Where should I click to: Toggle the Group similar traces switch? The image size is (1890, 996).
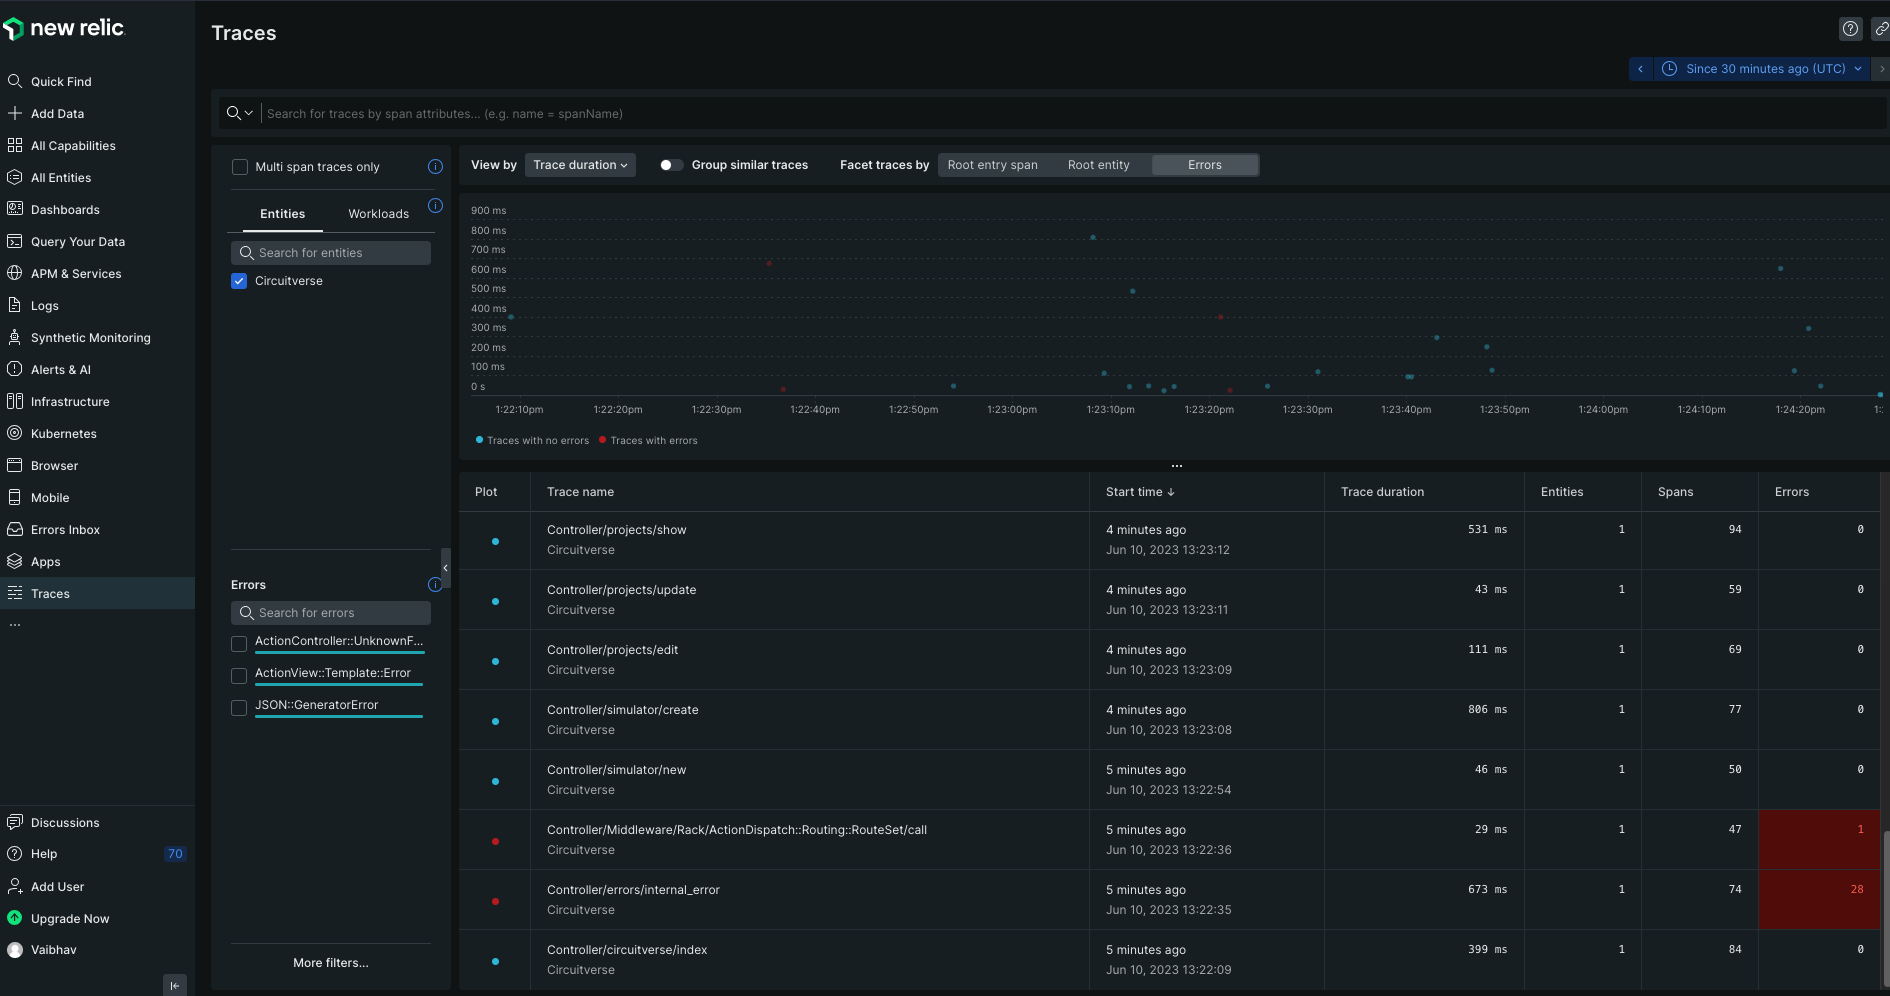tap(670, 165)
